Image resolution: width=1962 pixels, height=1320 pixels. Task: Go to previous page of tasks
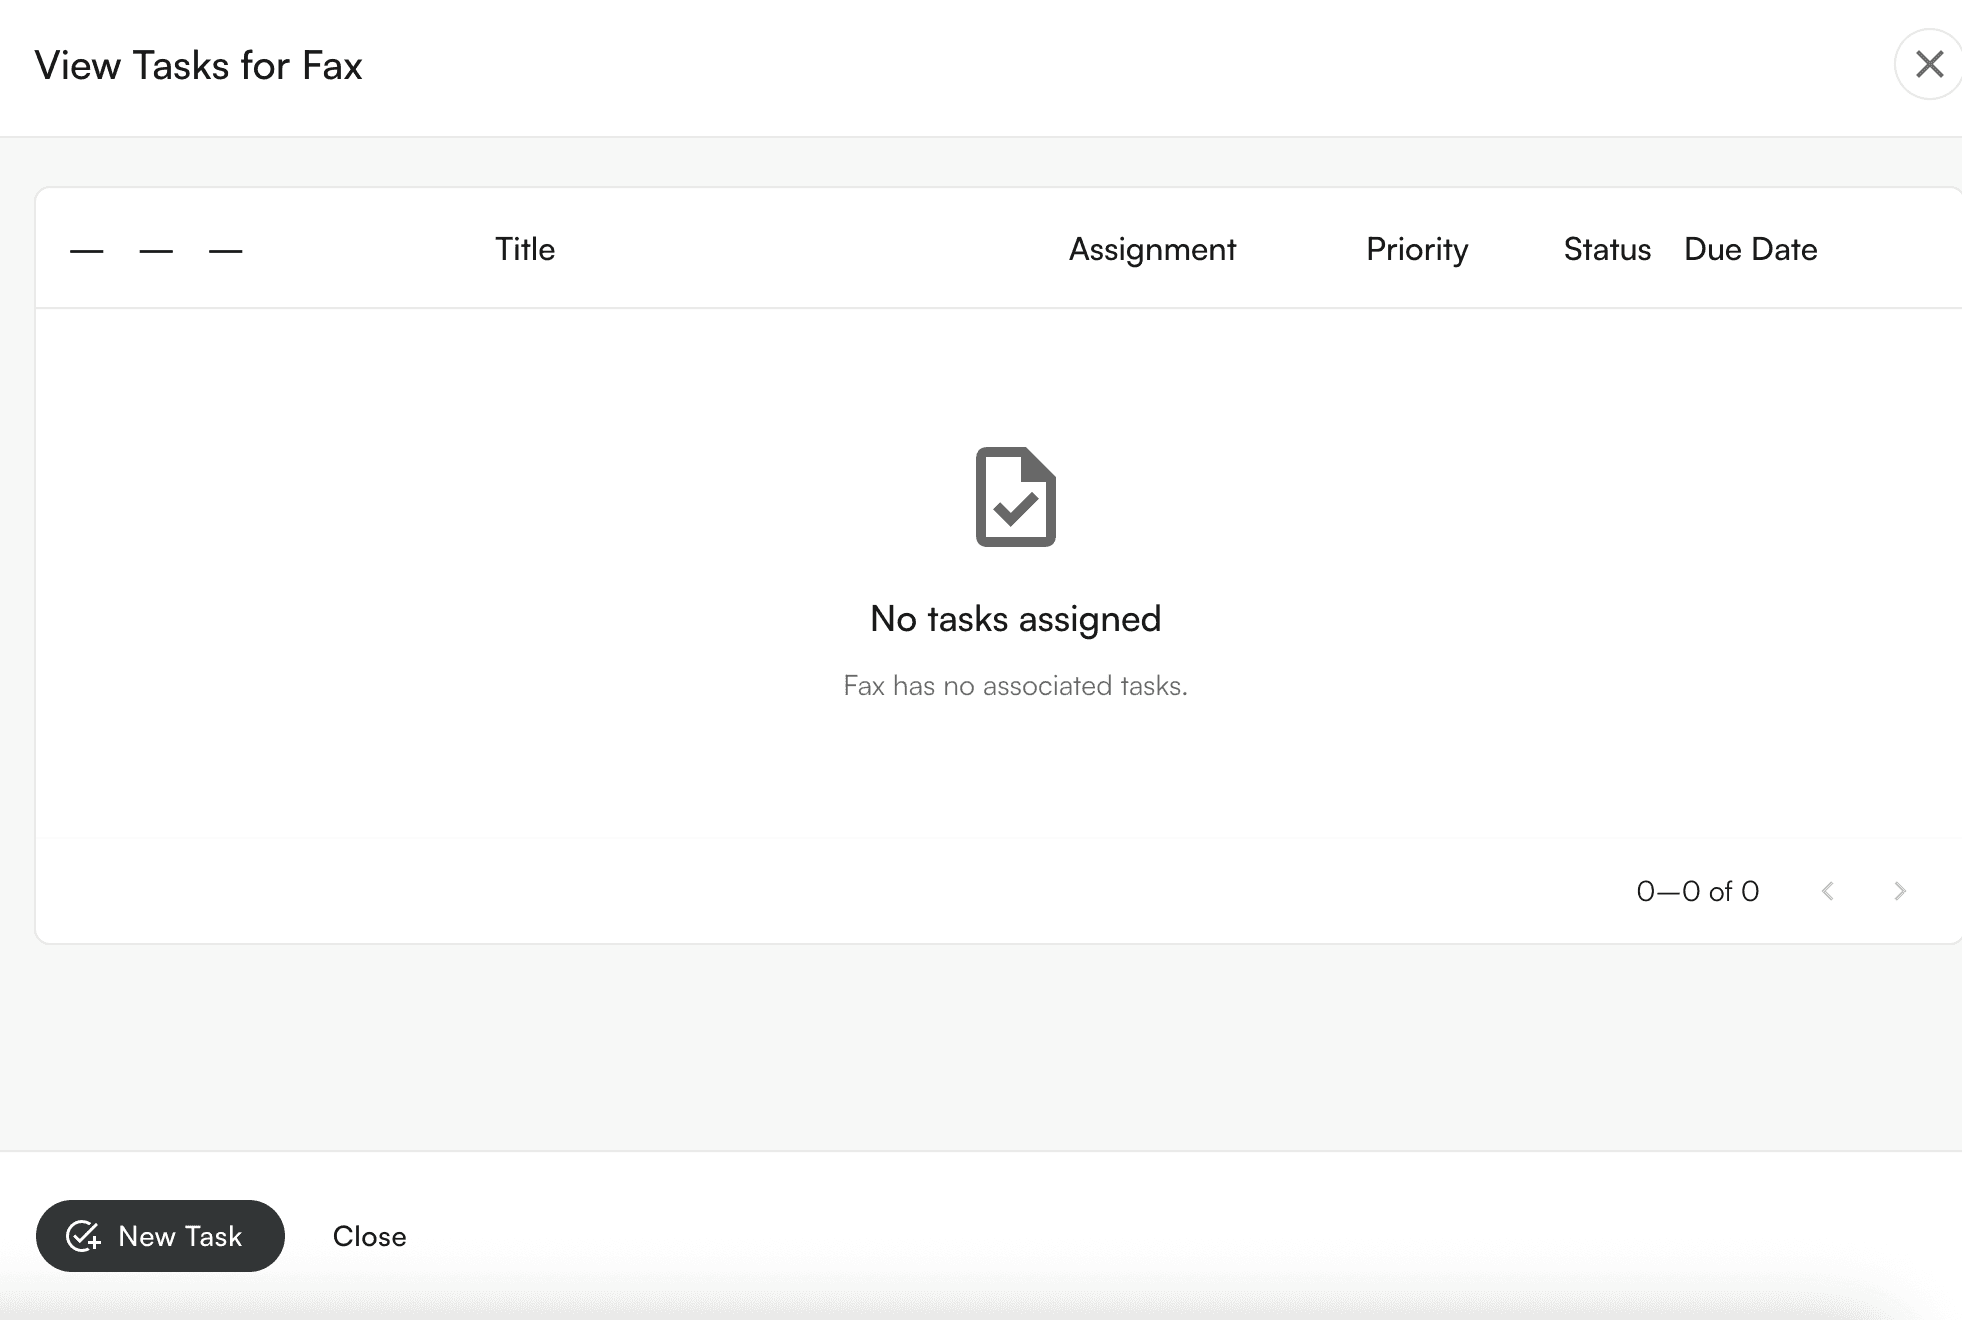[x=1827, y=891]
